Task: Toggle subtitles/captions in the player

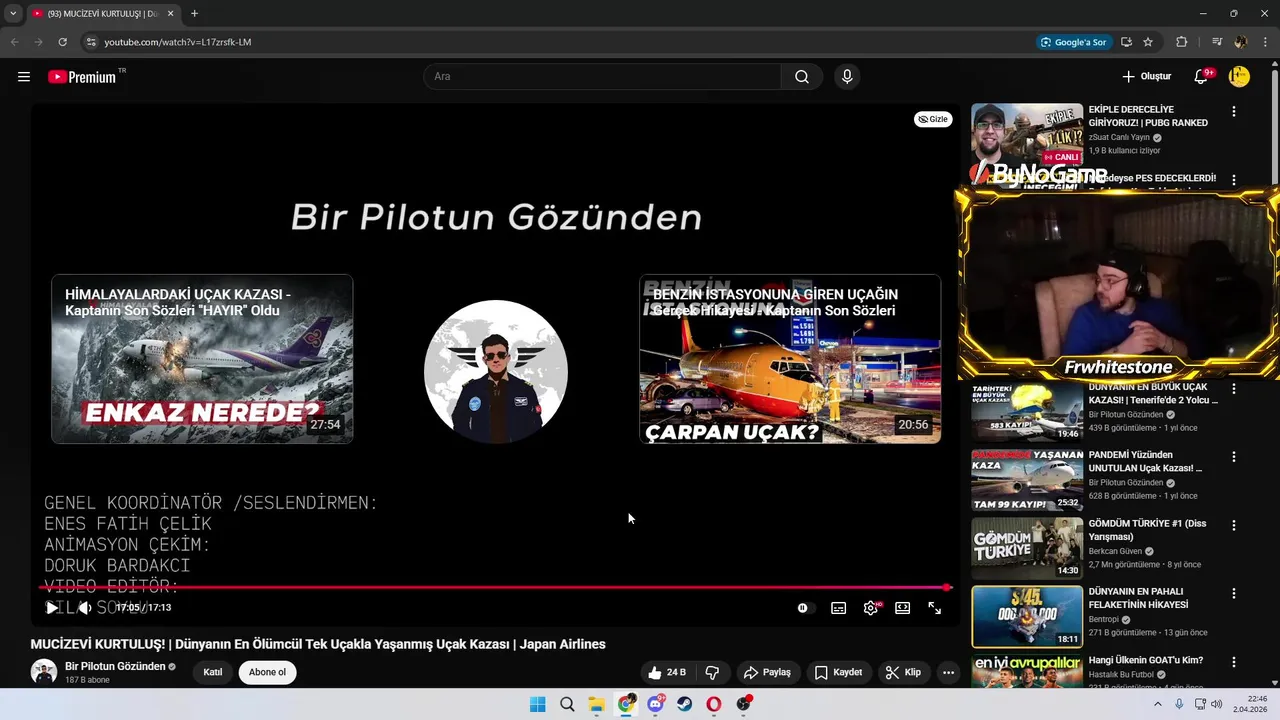Action: click(x=839, y=608)
